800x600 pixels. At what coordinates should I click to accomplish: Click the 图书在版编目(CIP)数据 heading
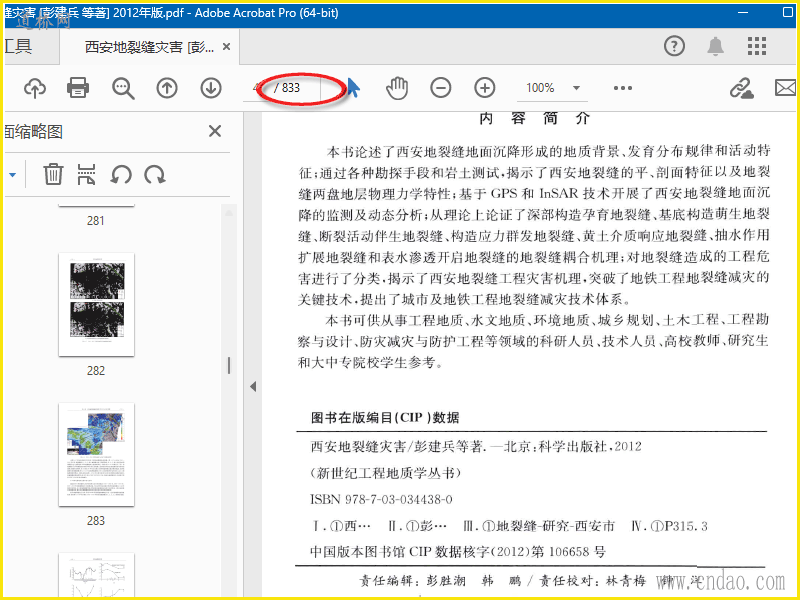coord(385,418)
